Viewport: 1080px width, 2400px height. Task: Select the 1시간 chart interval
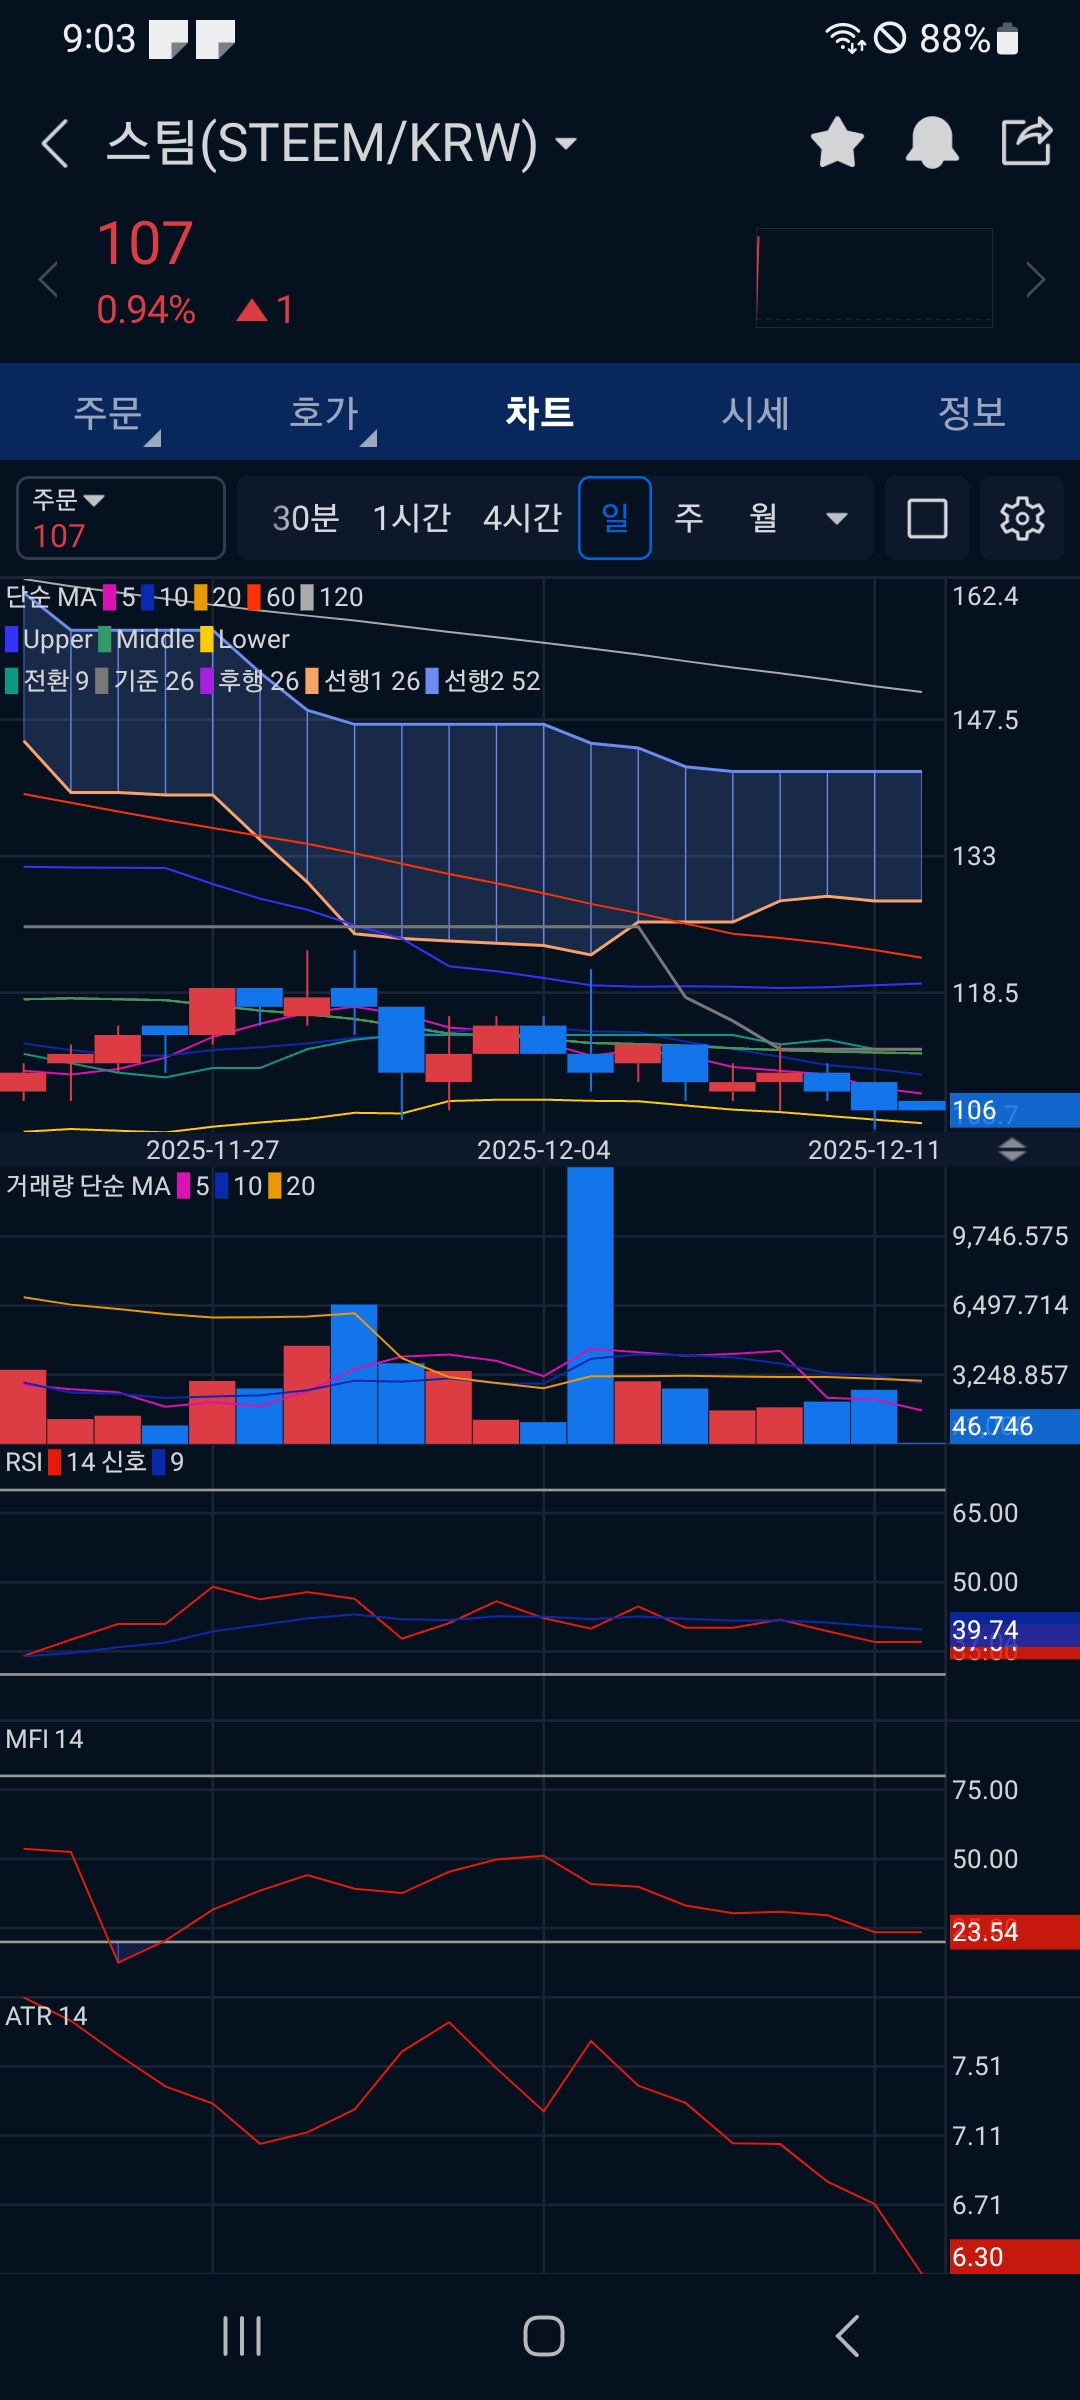point(412,518)
